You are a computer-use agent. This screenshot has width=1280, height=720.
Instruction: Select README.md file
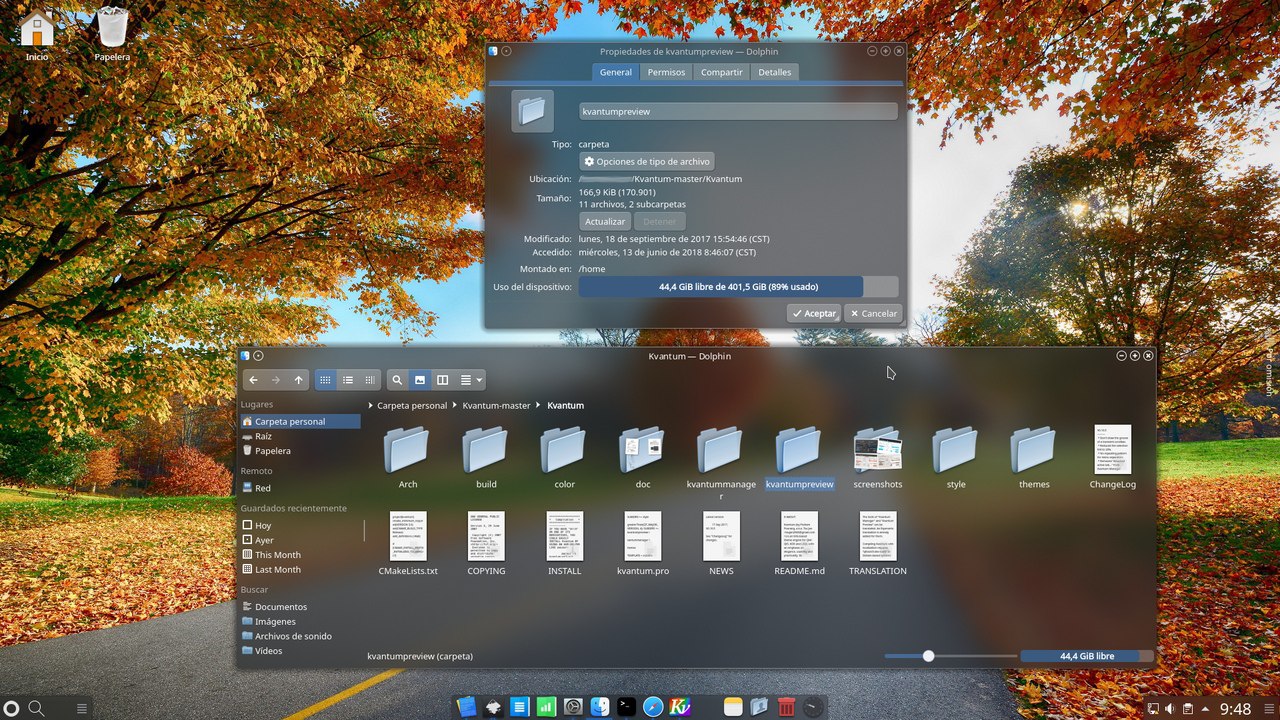799,544
